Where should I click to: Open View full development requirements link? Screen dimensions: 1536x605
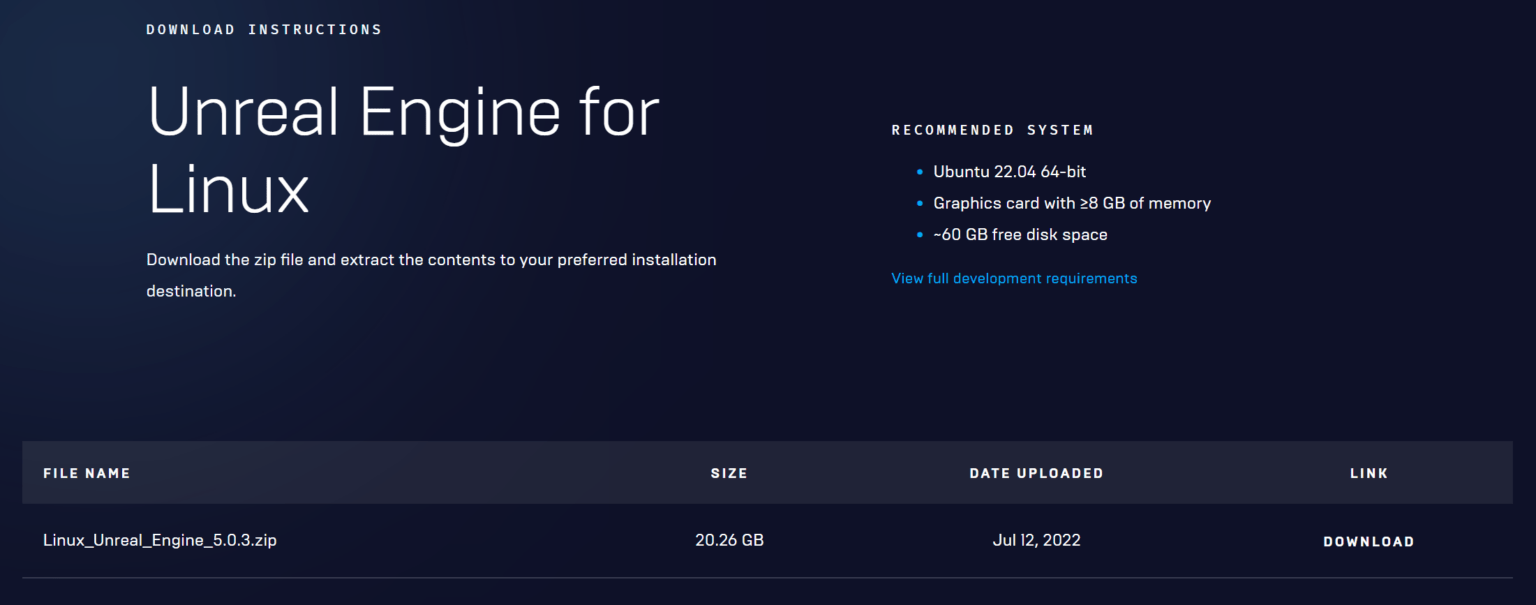click(1014, 278)
